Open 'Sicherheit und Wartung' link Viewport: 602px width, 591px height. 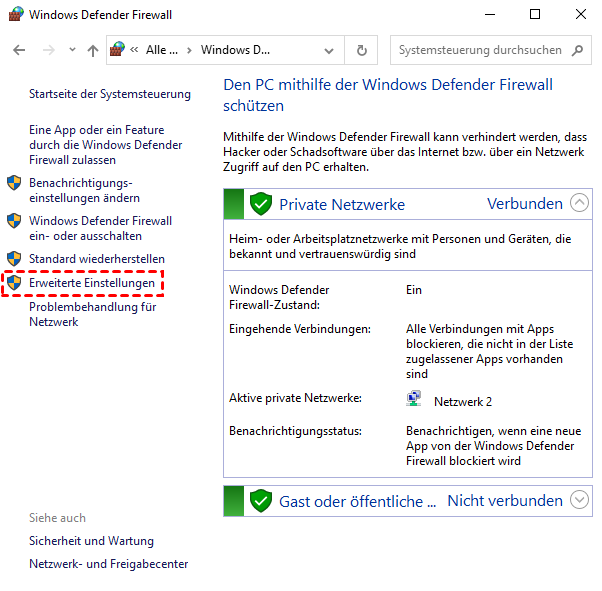(91, 541)
